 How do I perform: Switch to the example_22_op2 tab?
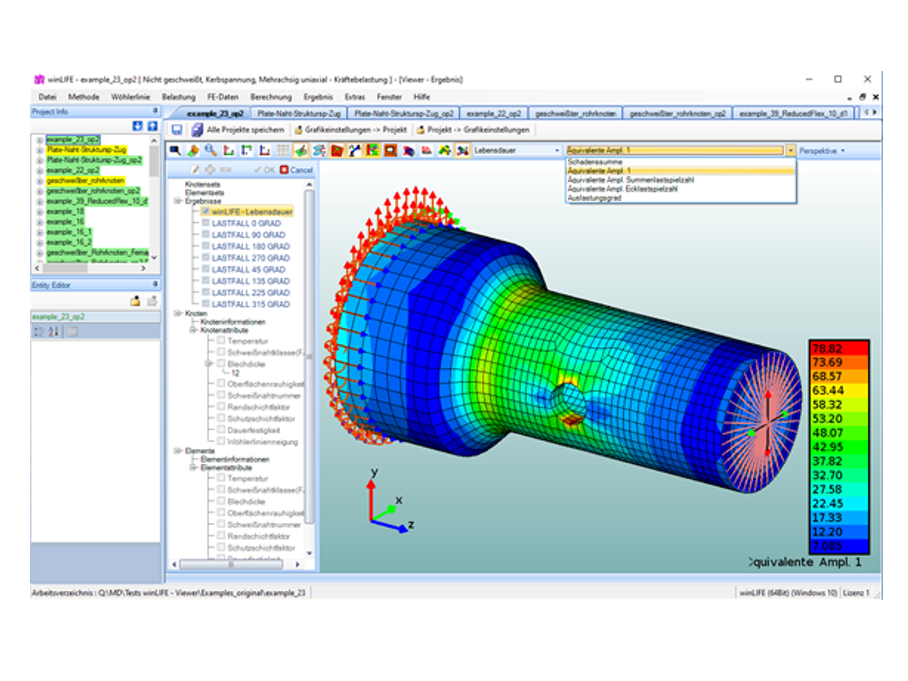point(494,114)
